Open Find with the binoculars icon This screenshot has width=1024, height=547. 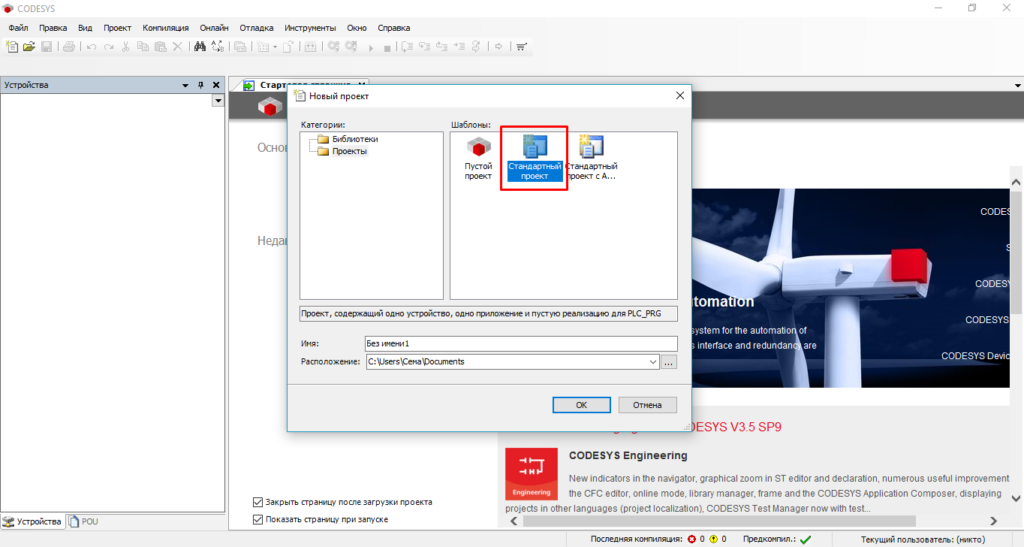click(200, 46)
